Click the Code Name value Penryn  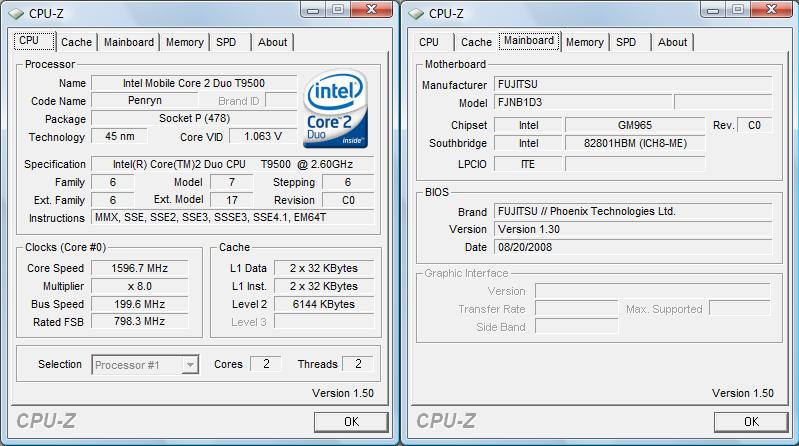(145, 100)
